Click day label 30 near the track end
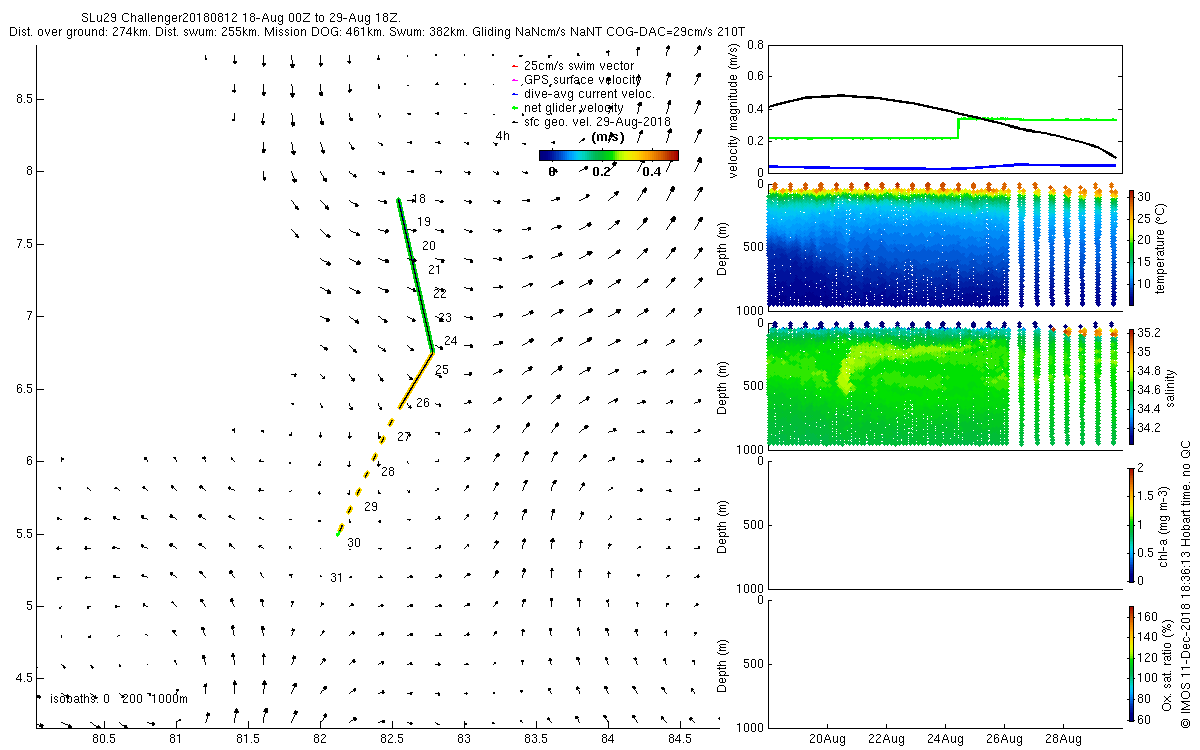 354,543
